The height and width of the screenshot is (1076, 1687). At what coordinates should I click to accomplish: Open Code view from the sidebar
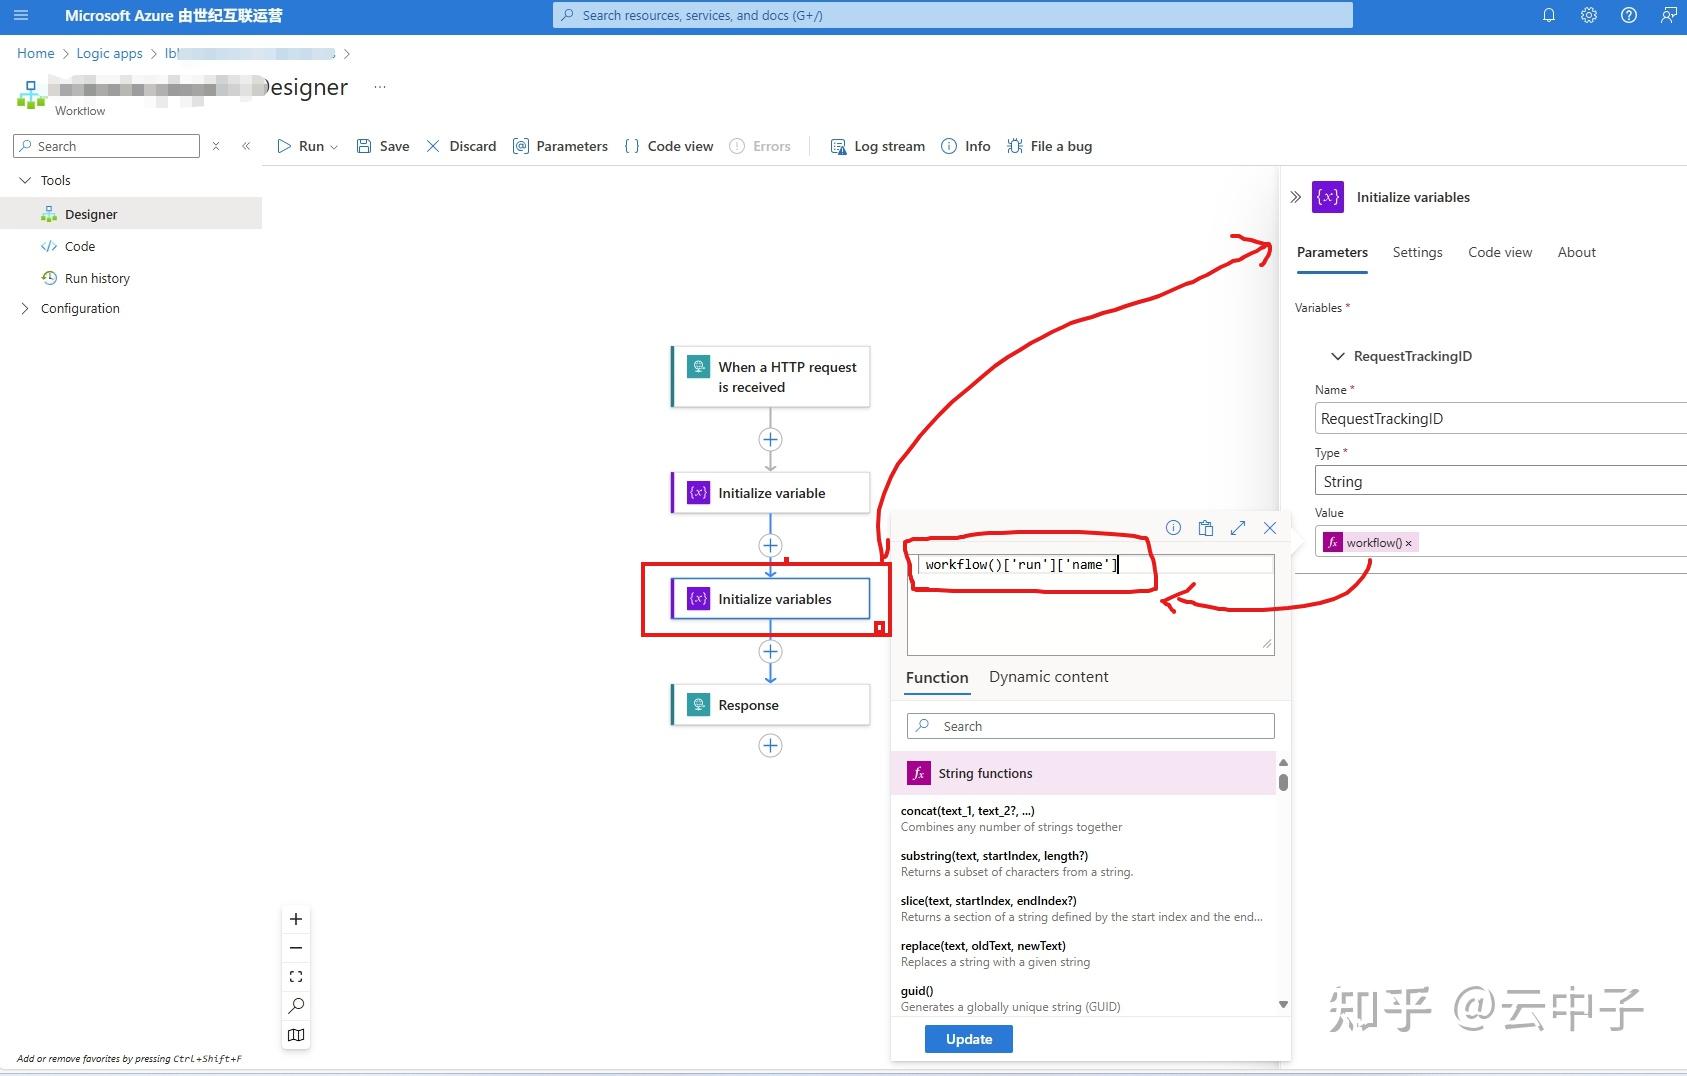(x=78, y=246)
